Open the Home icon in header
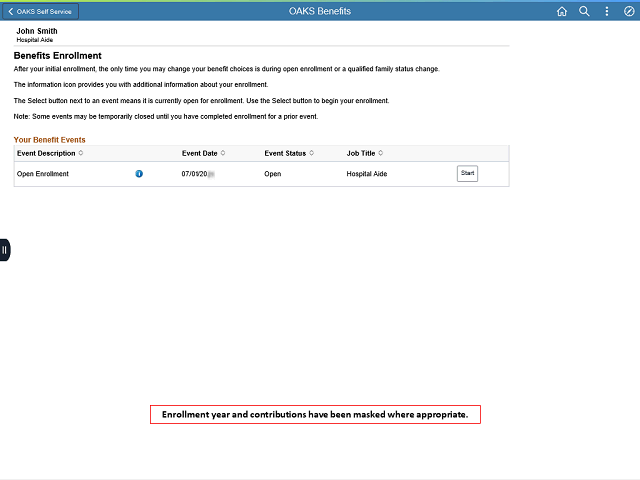Image resolution: width=640 pixels, height=480 pixels. click(x=562, y=11)
